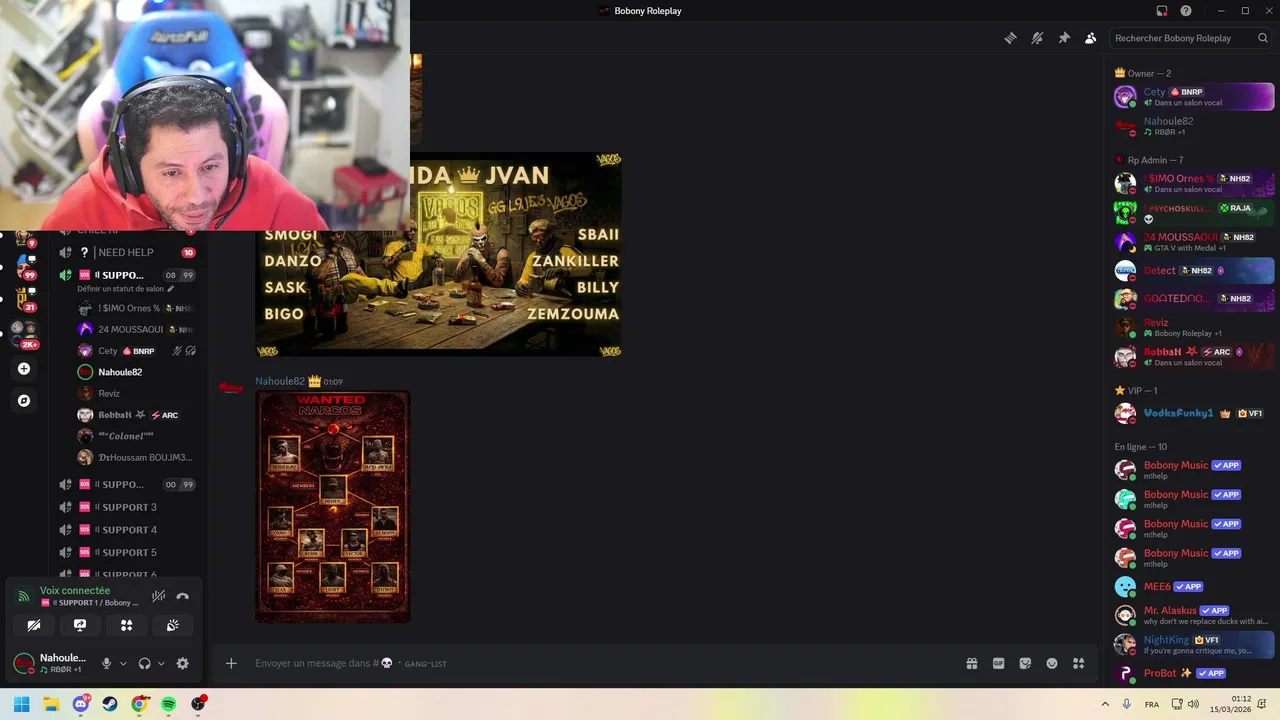Toggle the member list icon
The height and width of the screenshot is (720, 1280).
tap(1091, 38)
